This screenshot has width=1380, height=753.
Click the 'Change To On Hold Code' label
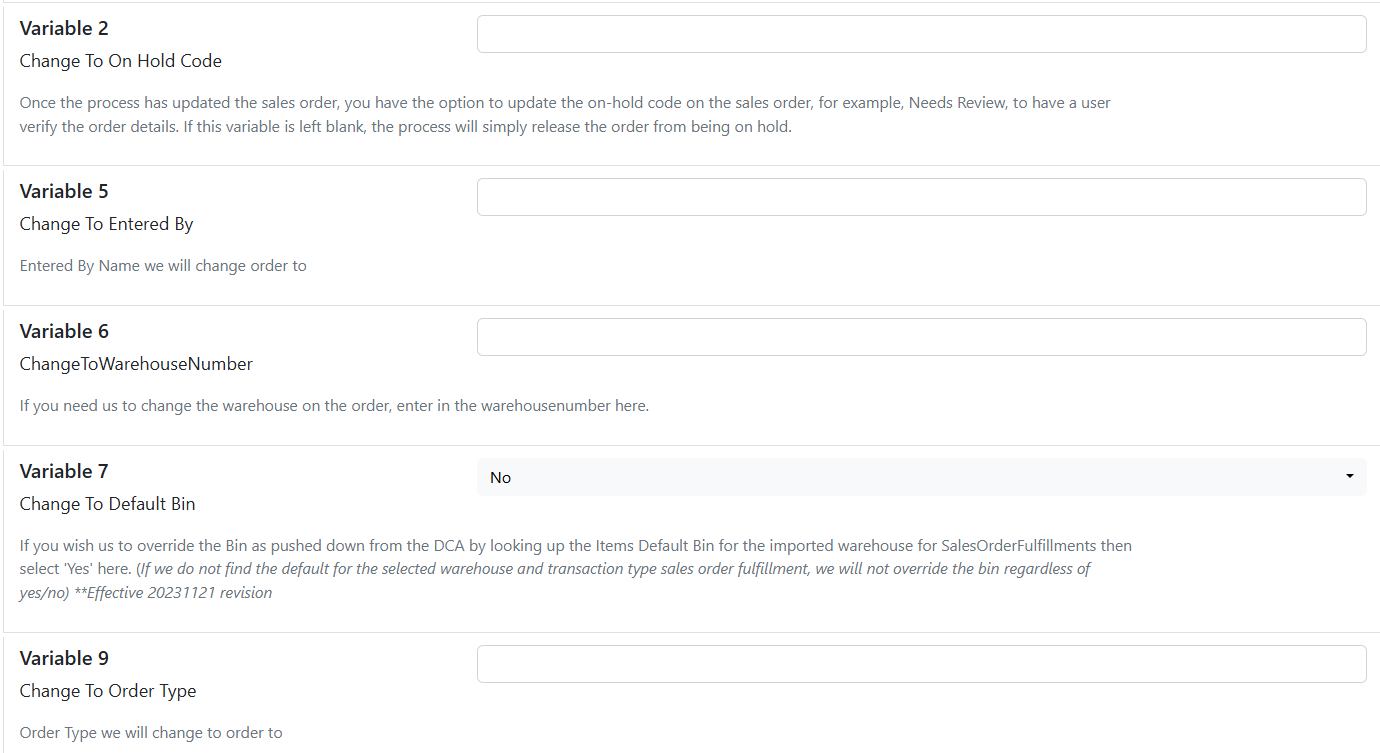coord(121,61)
